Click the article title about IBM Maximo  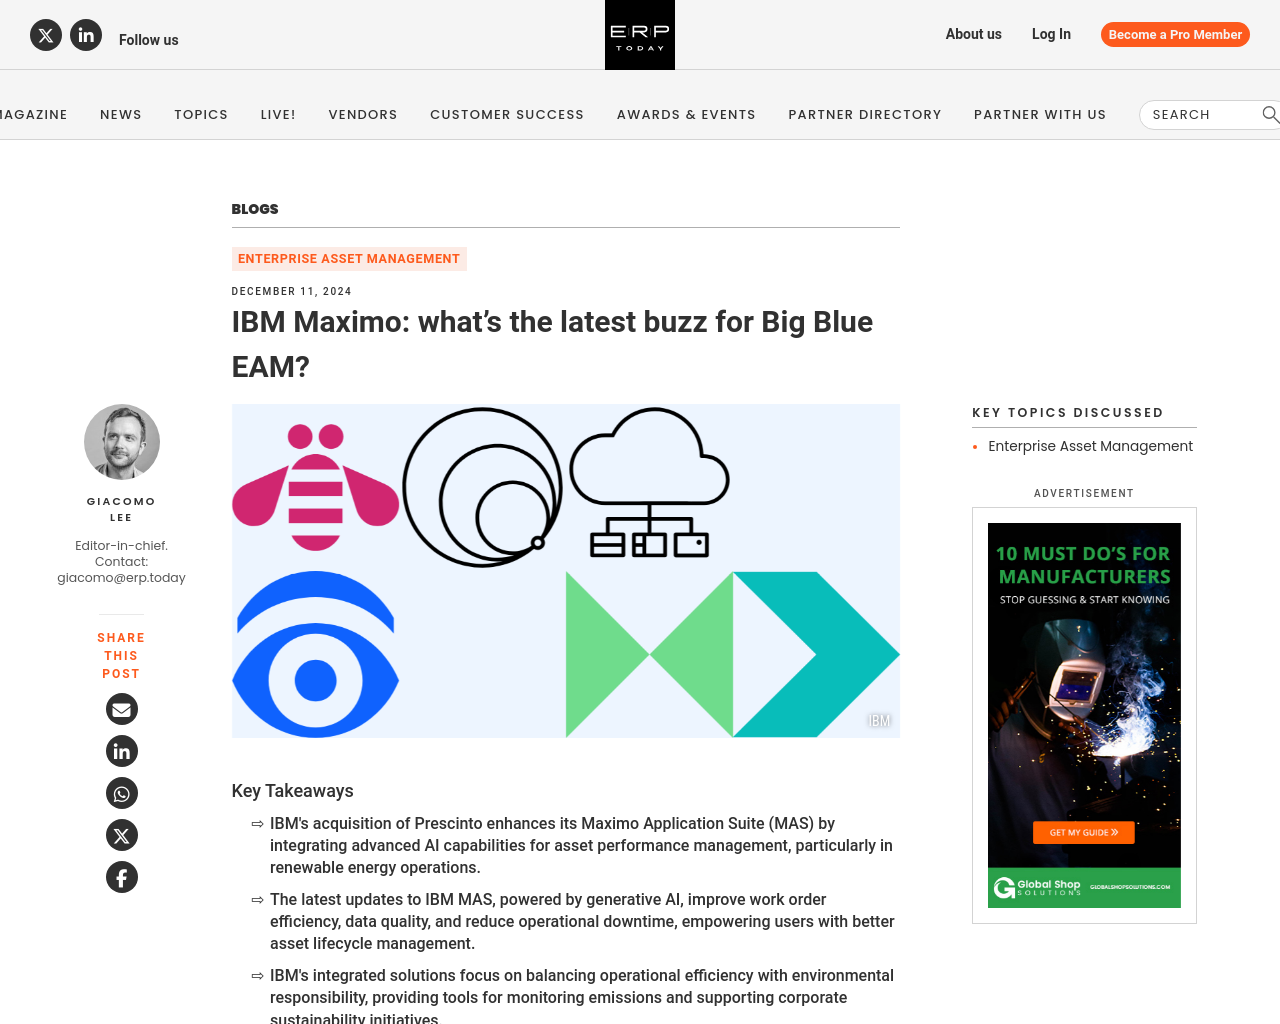tap(552, 344)
